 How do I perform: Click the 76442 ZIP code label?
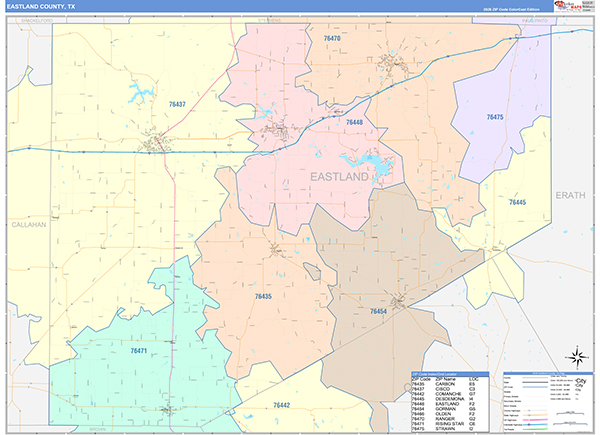[281, 405]
